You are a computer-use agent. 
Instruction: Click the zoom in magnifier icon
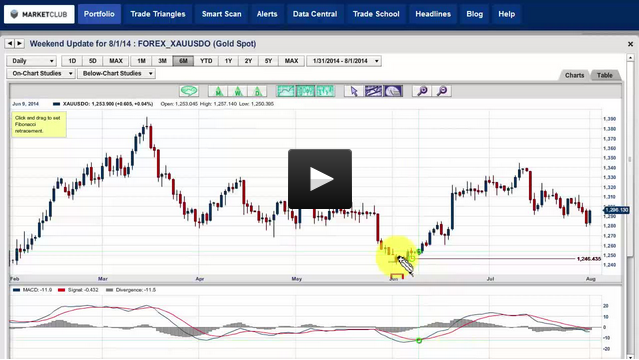click(422, 91)
